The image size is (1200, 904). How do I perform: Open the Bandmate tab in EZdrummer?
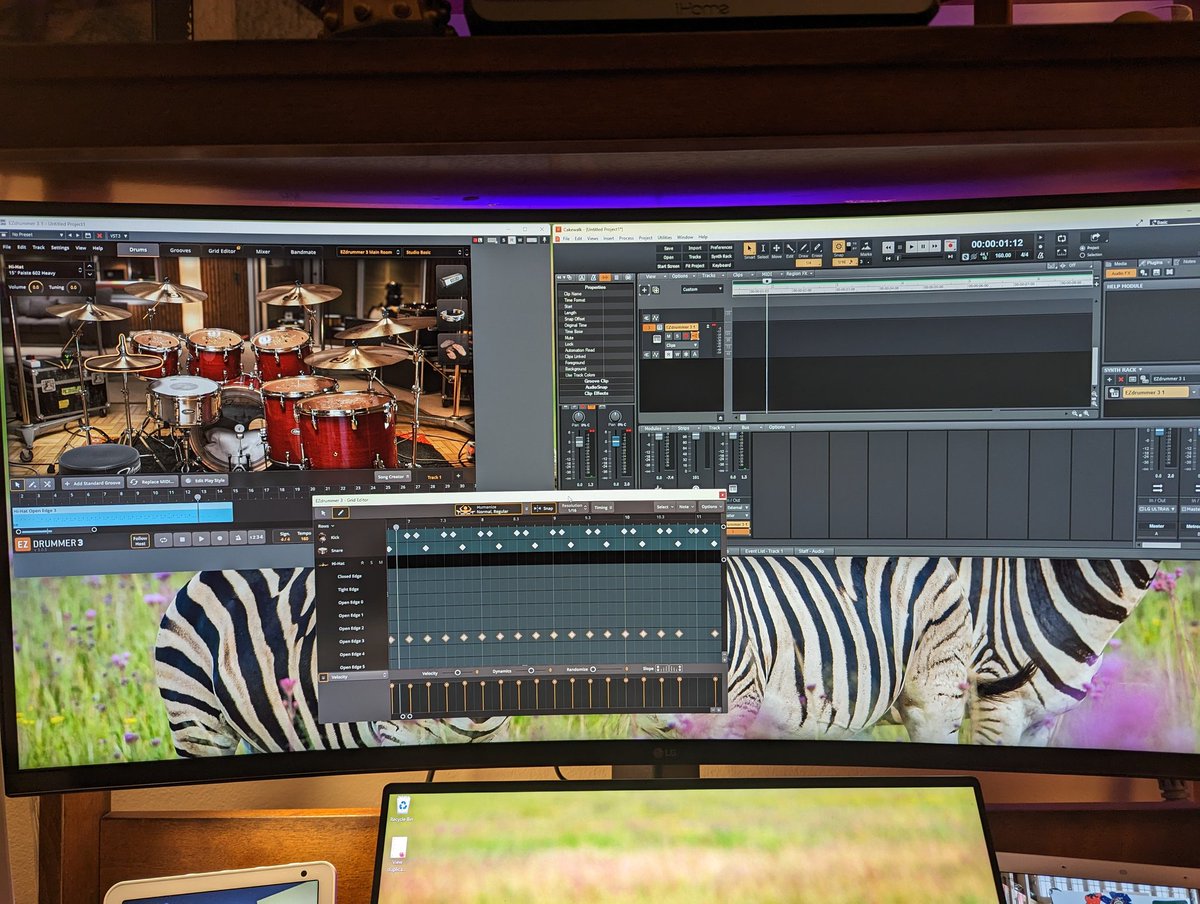coord(303,252)
